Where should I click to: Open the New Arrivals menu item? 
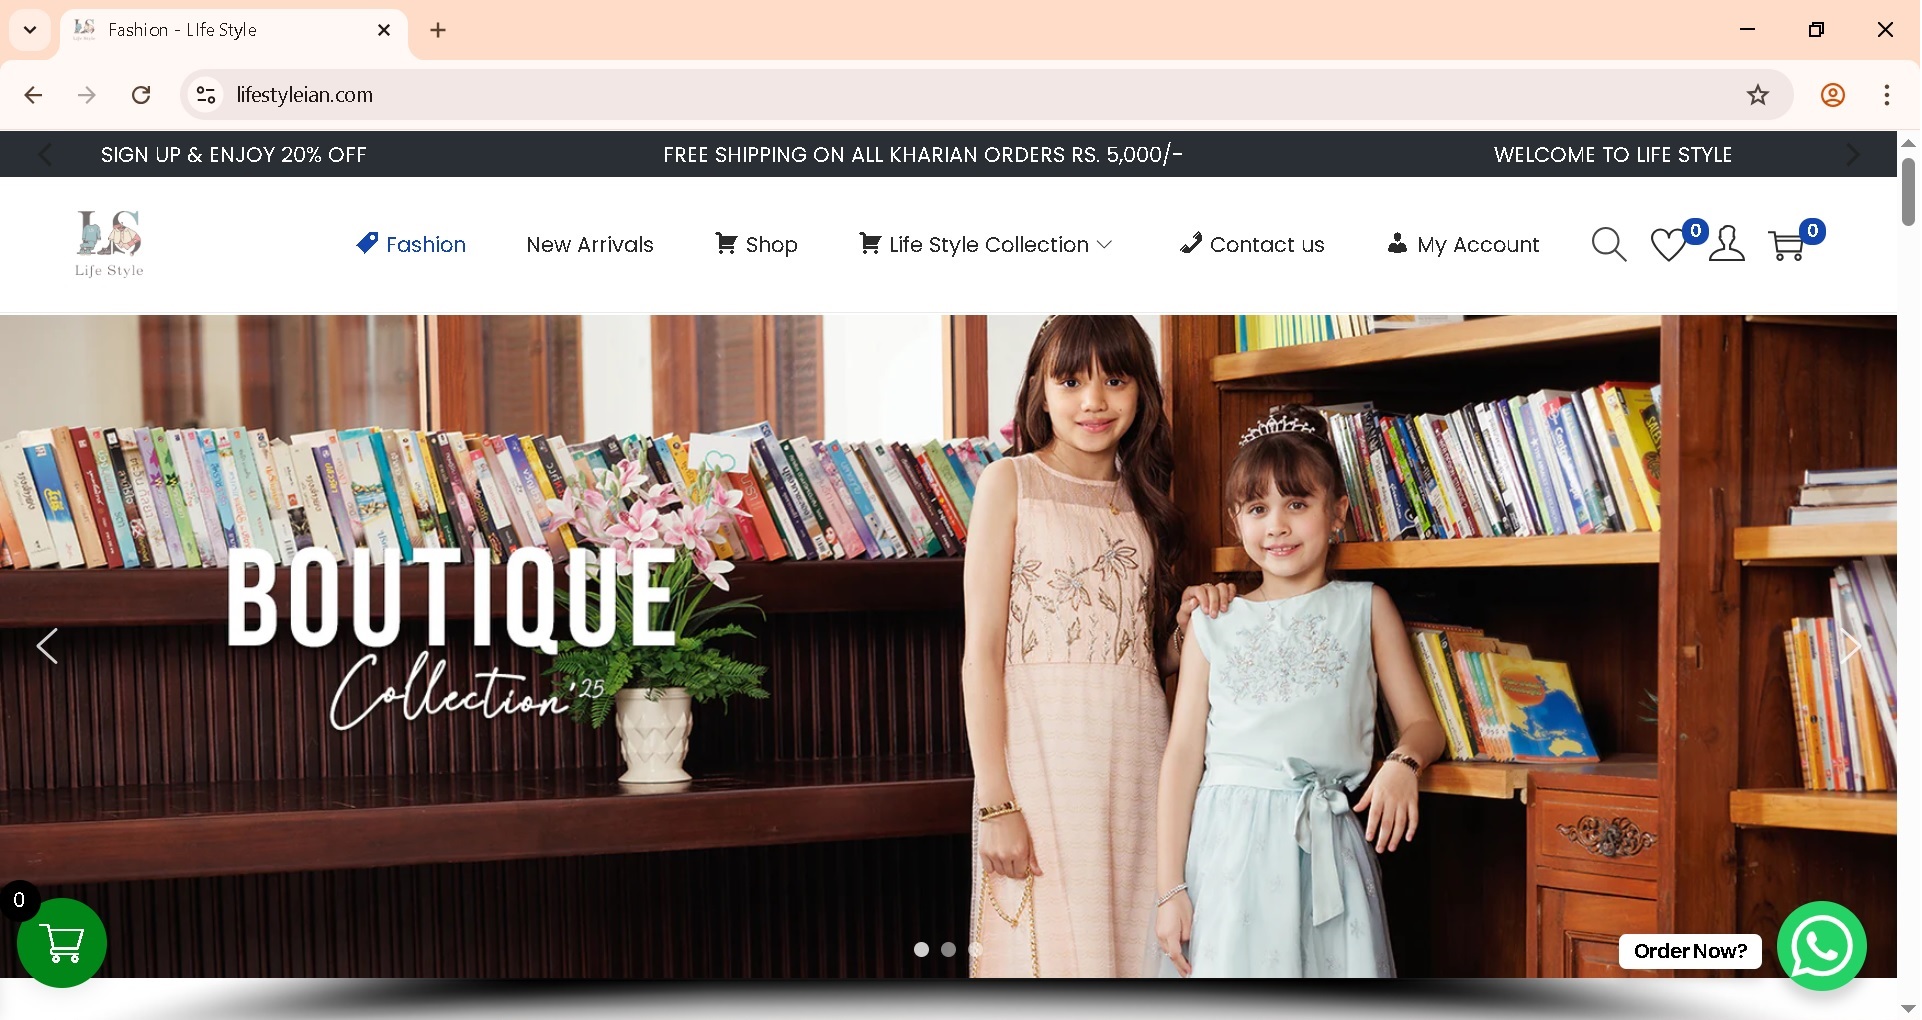coord(589,243)
